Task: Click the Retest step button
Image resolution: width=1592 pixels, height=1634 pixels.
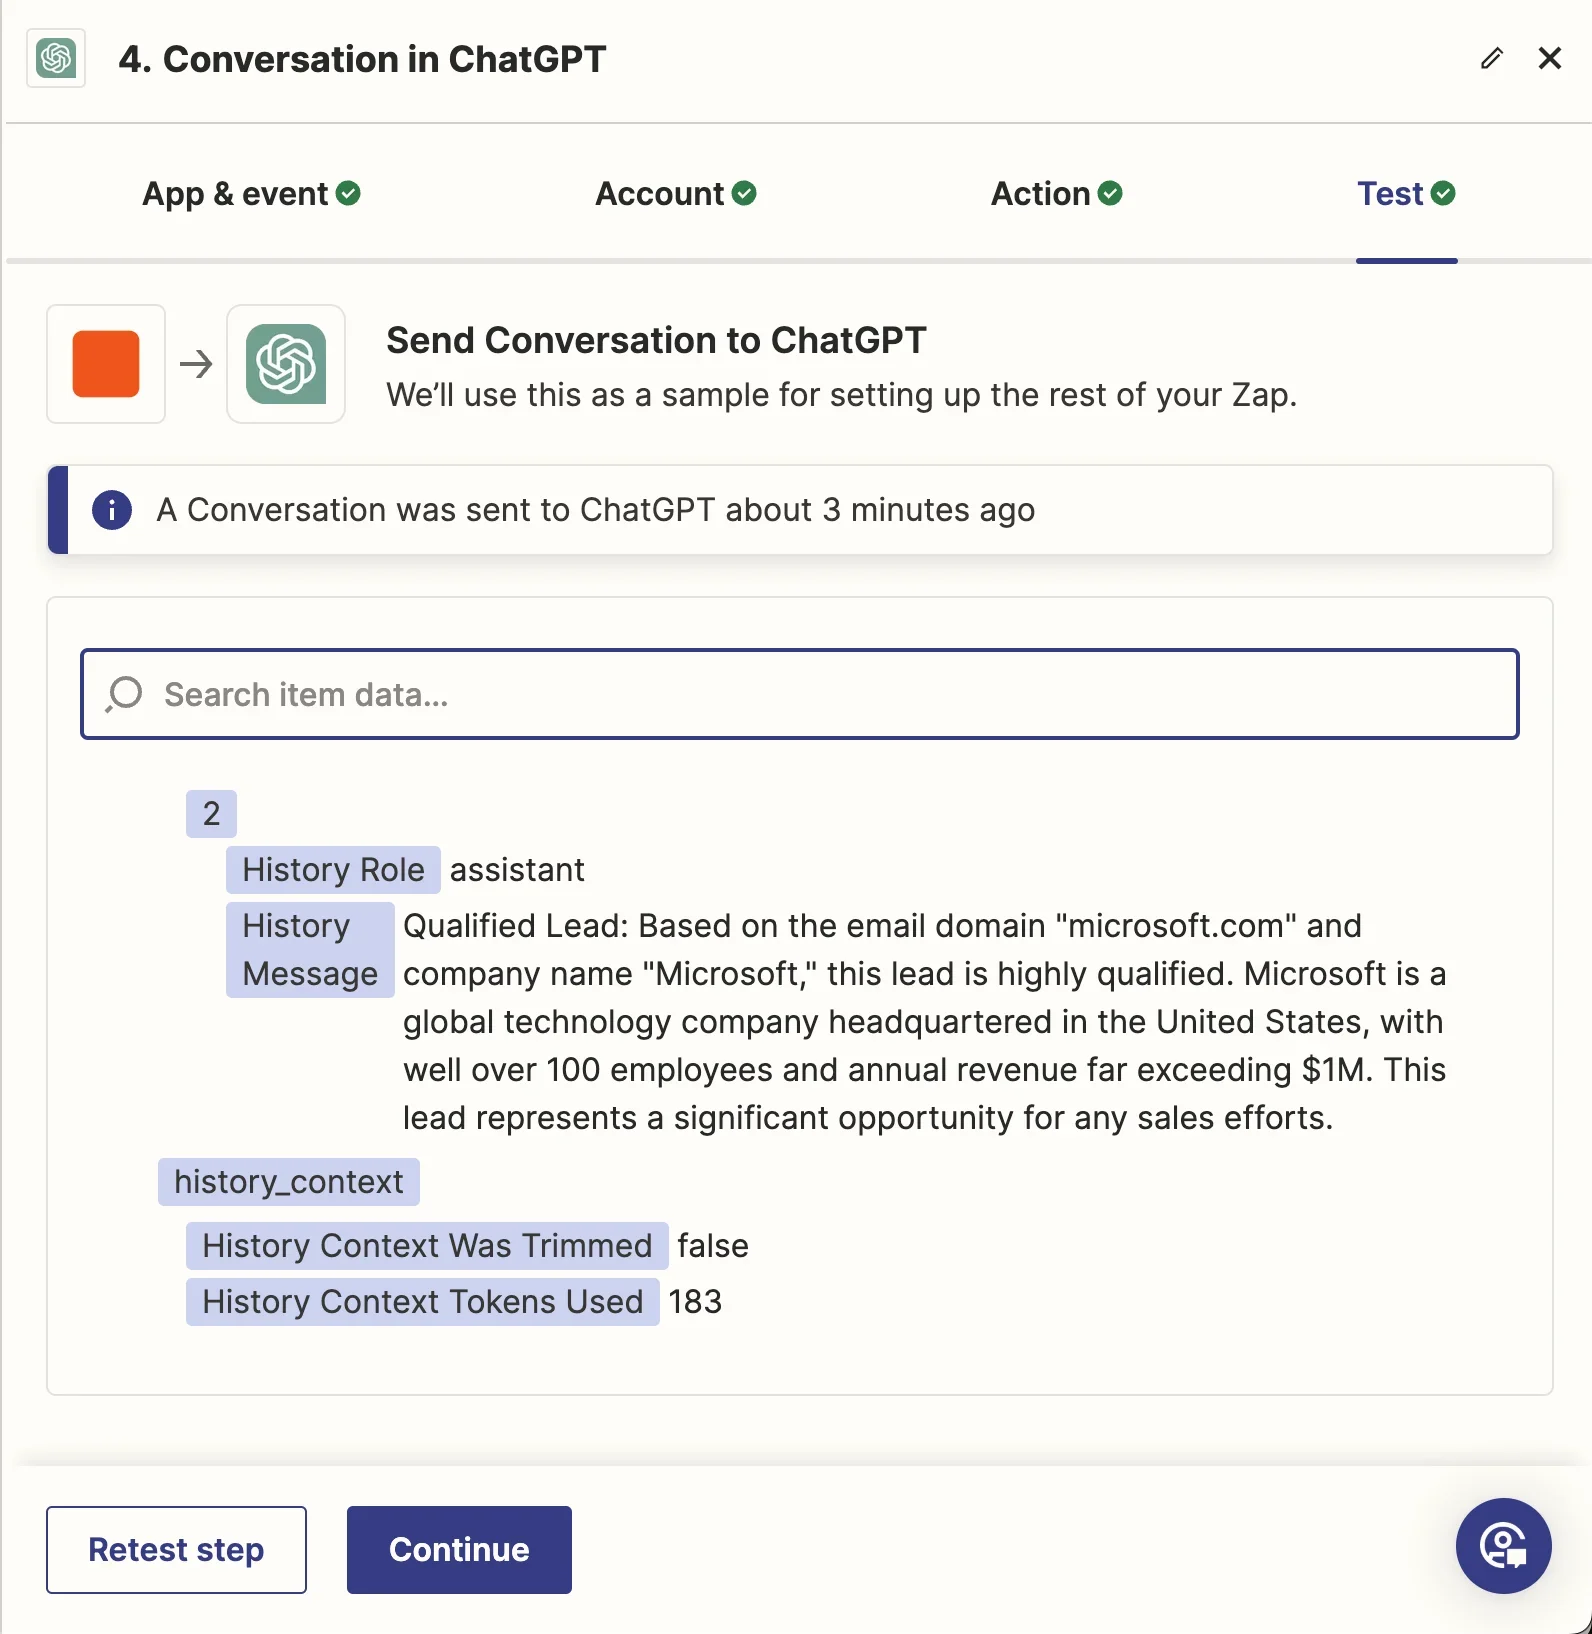Action: (x=176, y=1550)
